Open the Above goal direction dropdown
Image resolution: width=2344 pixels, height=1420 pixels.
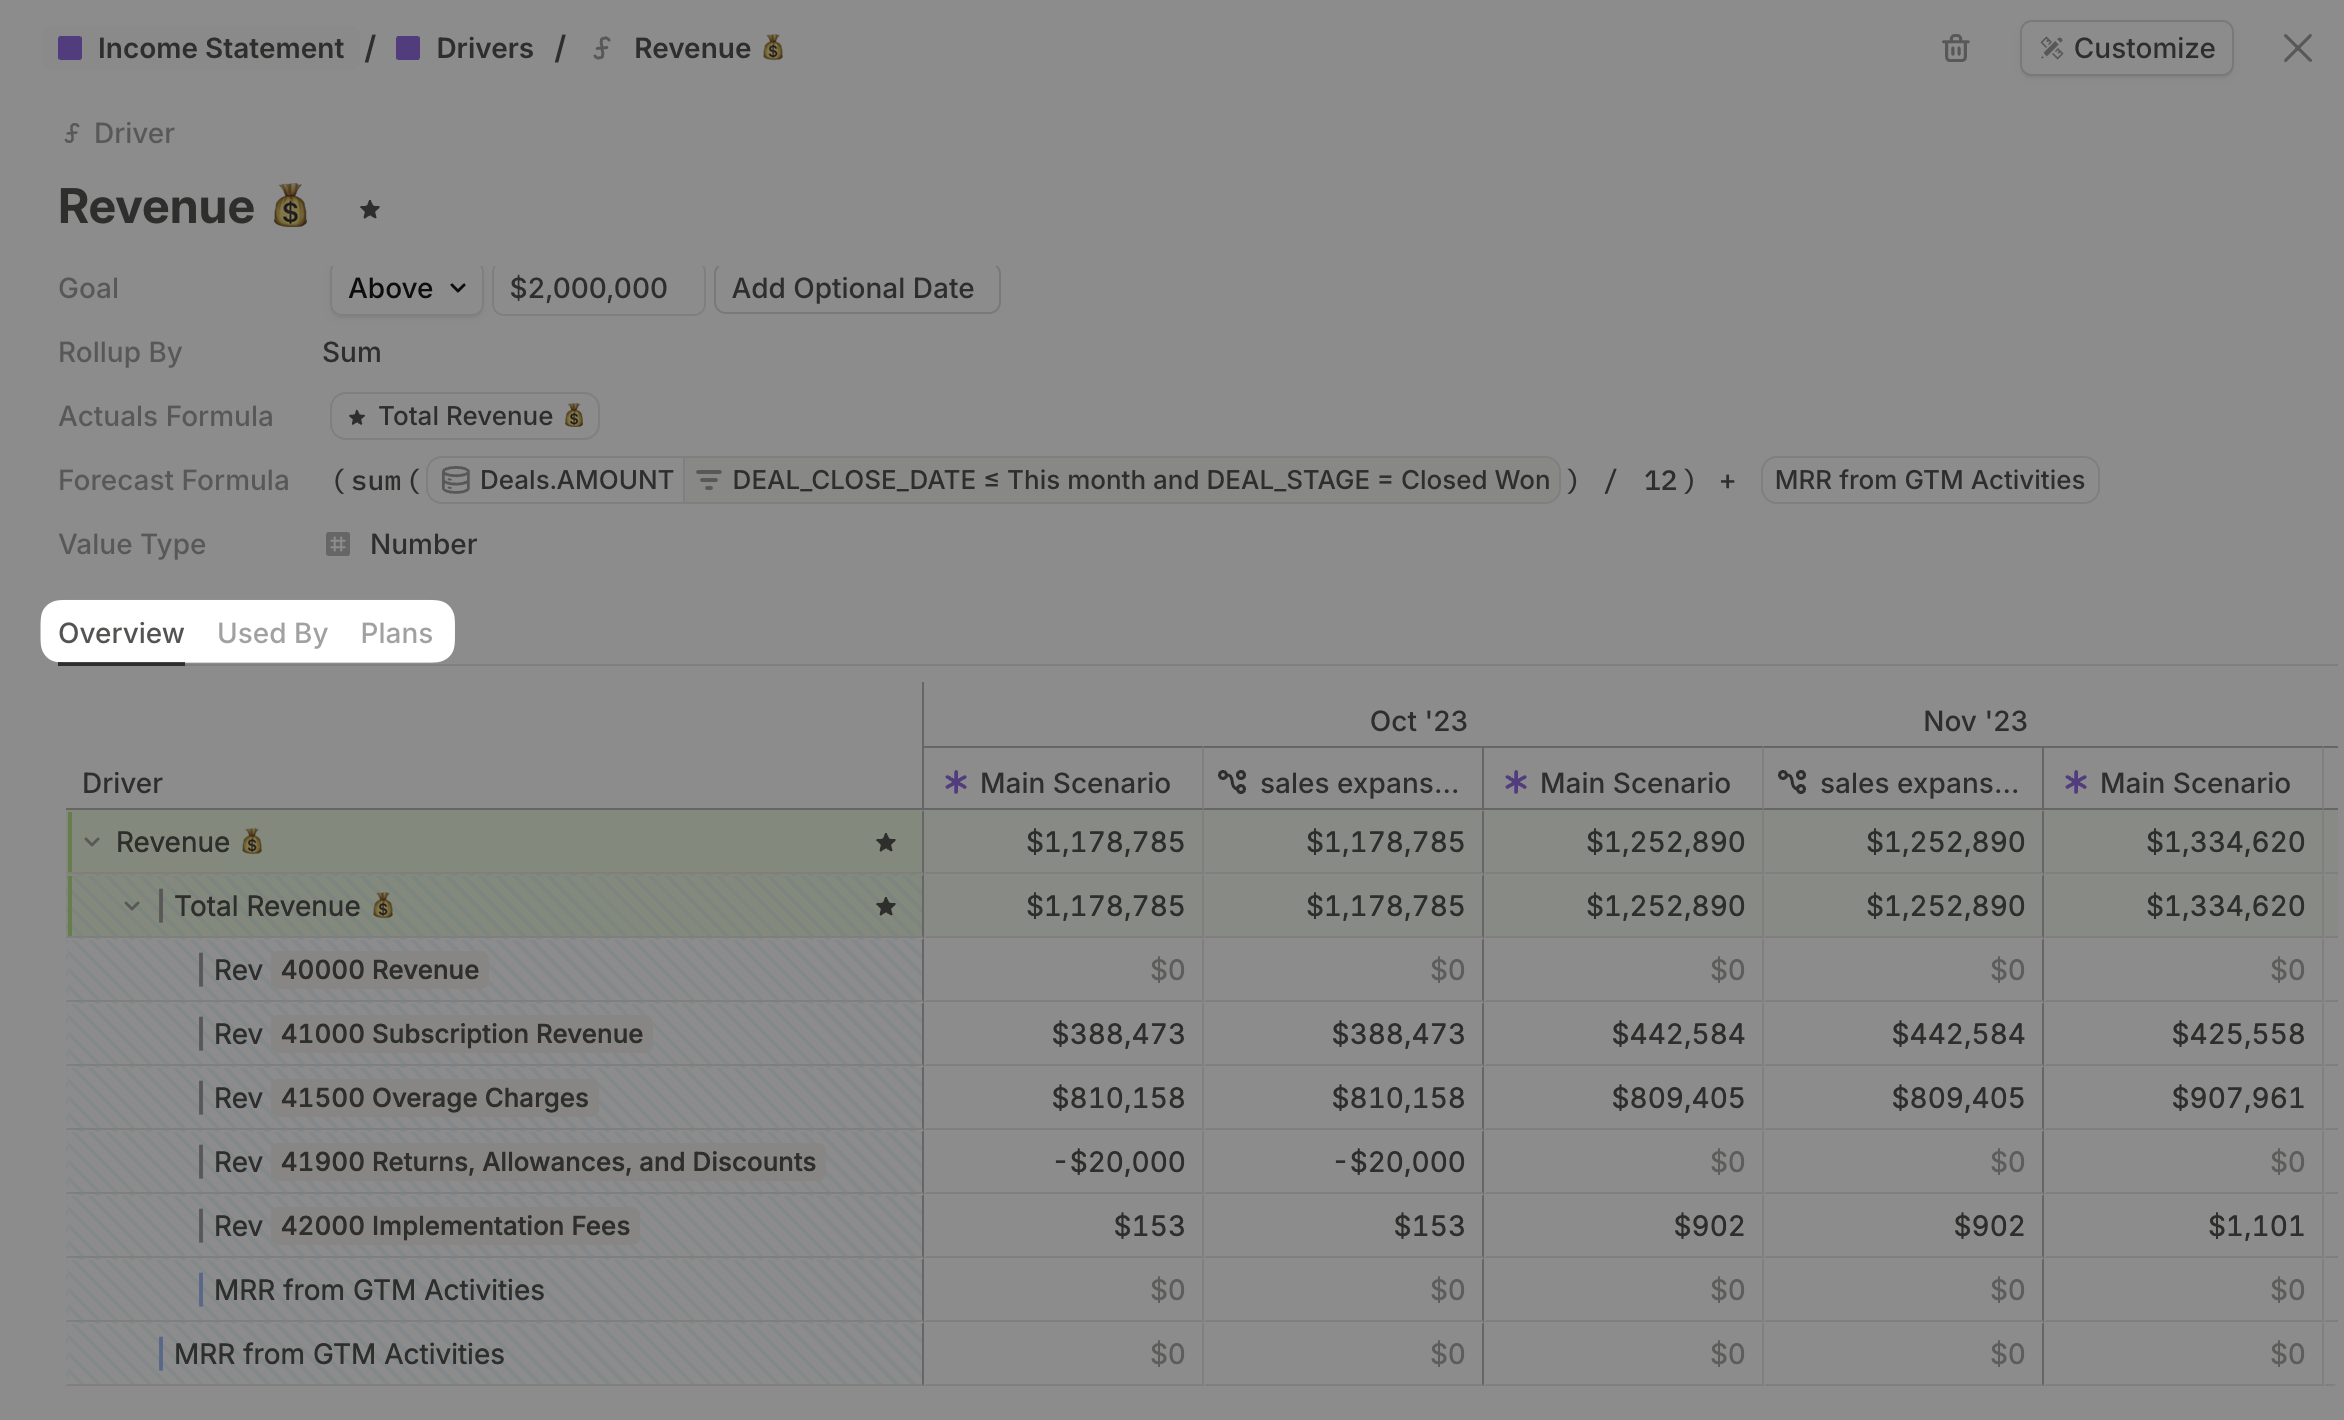click(407, 289)
